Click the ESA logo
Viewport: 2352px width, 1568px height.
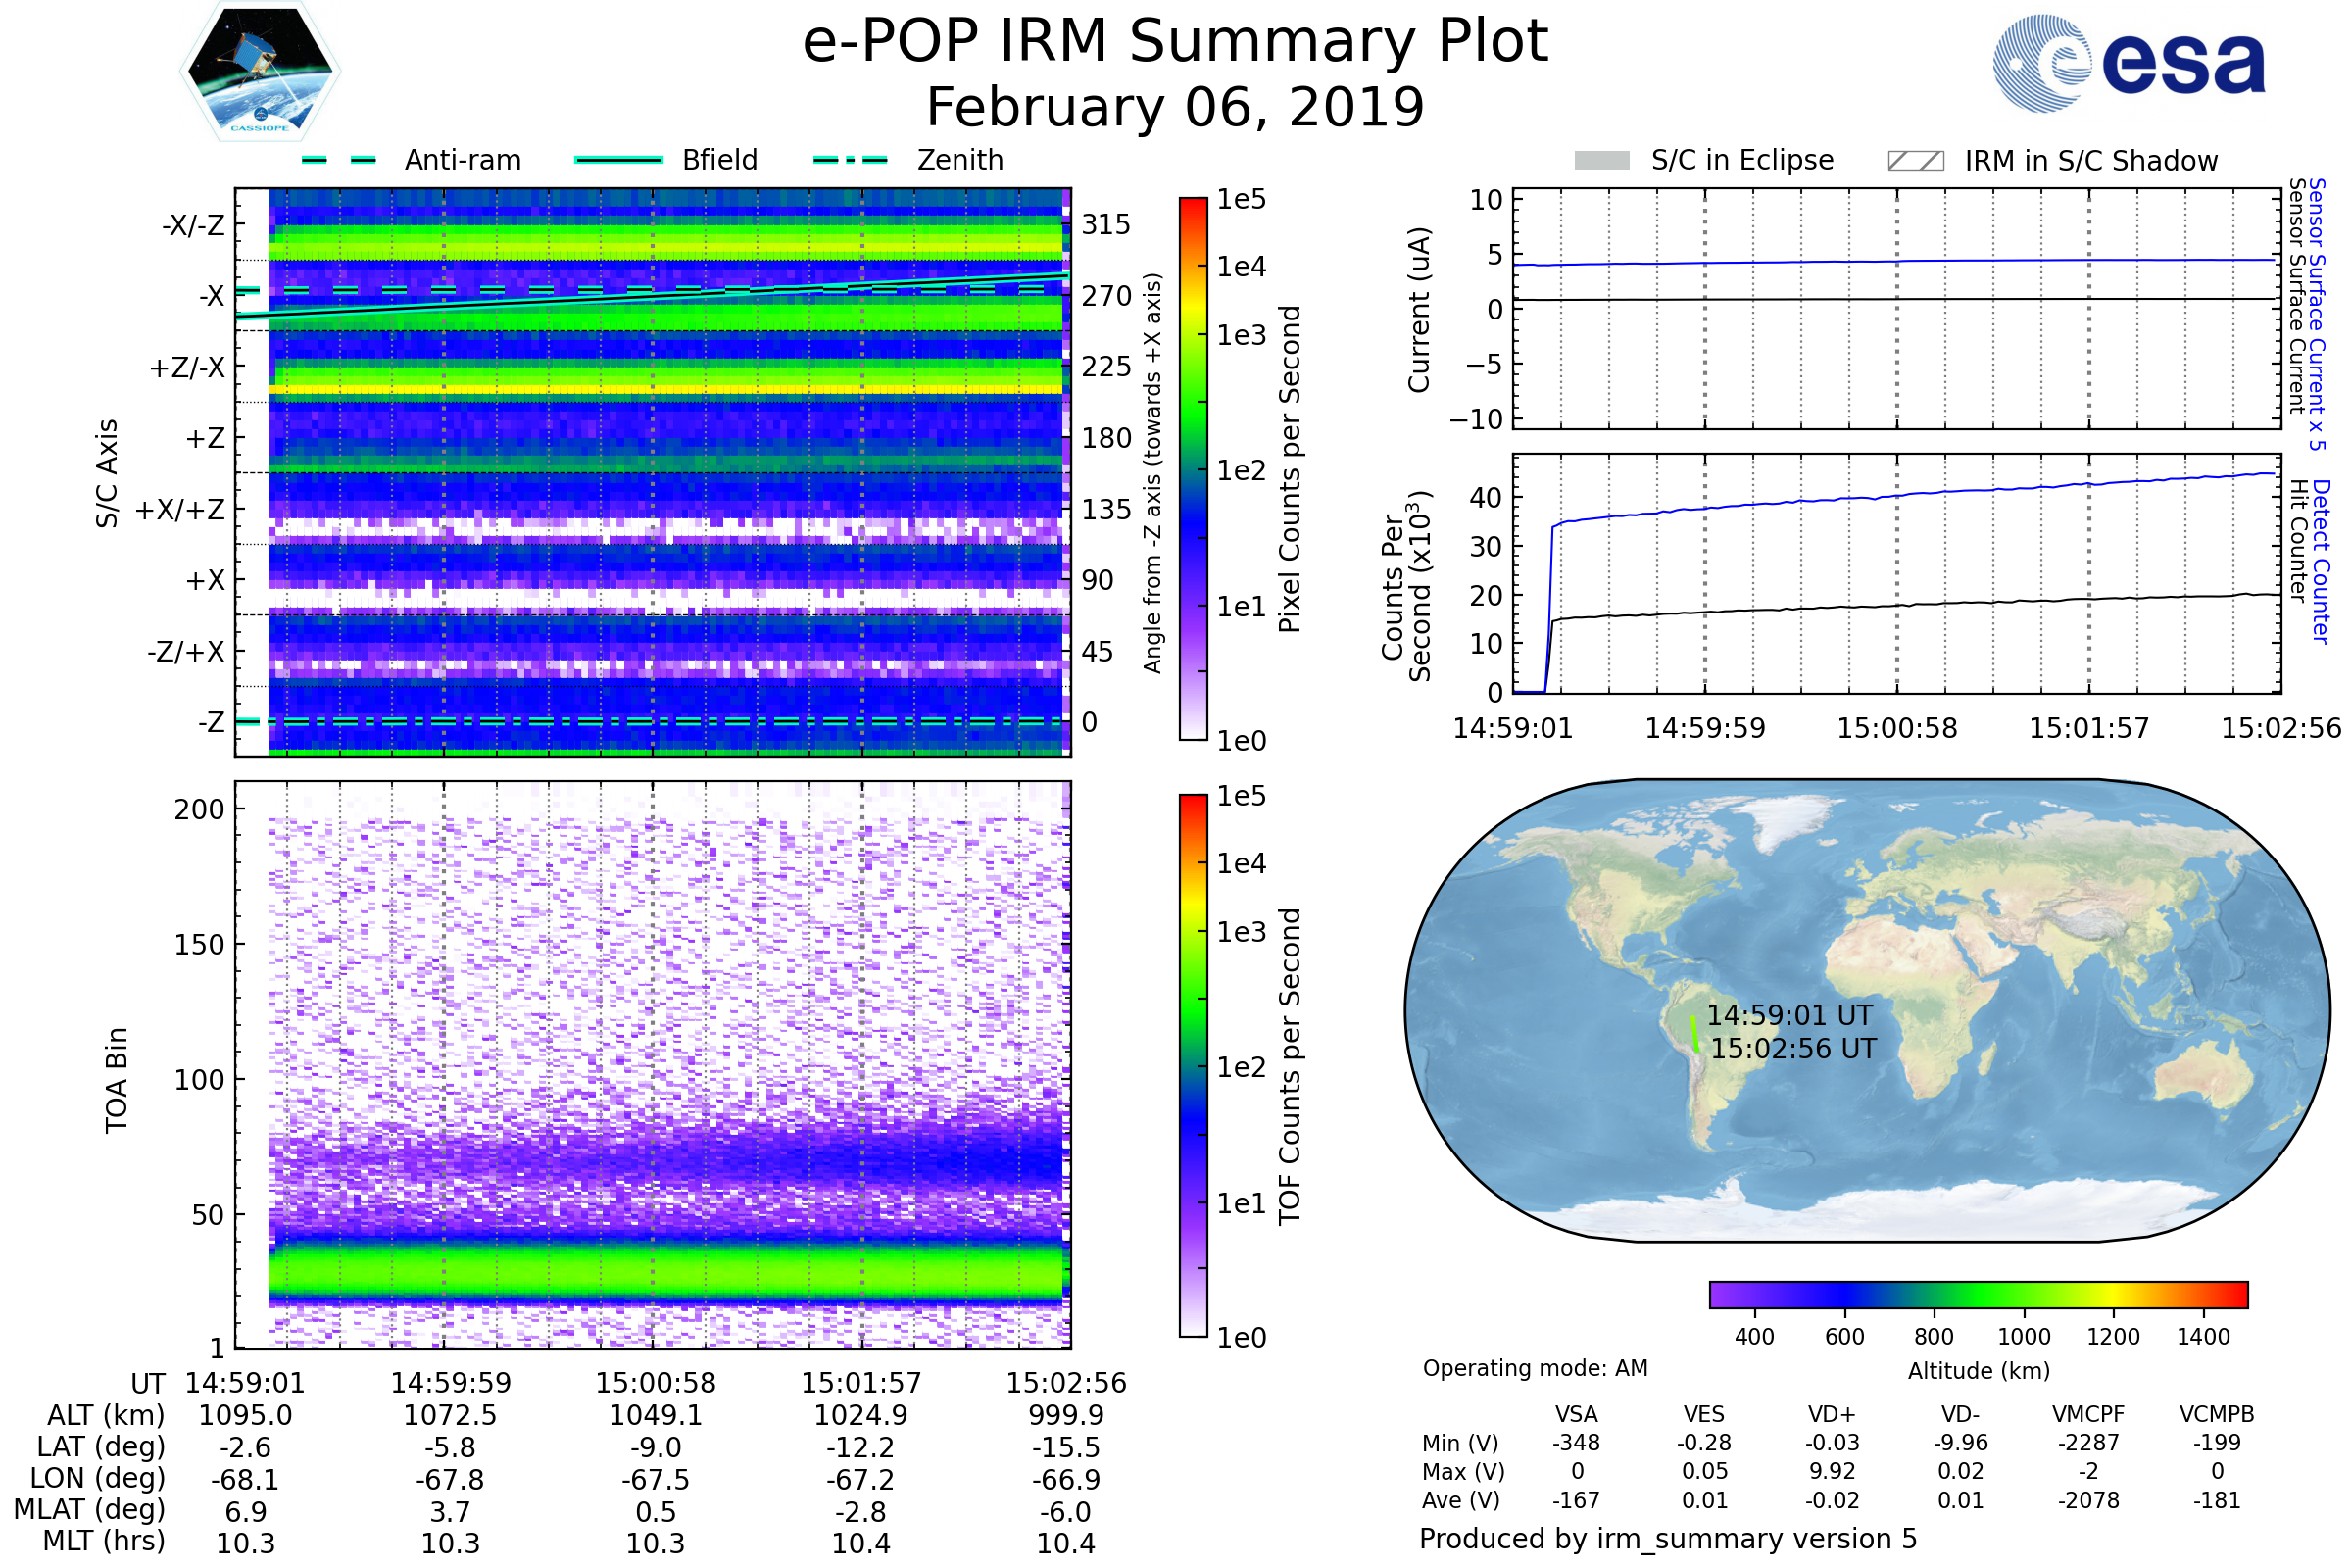[2128, 62]
